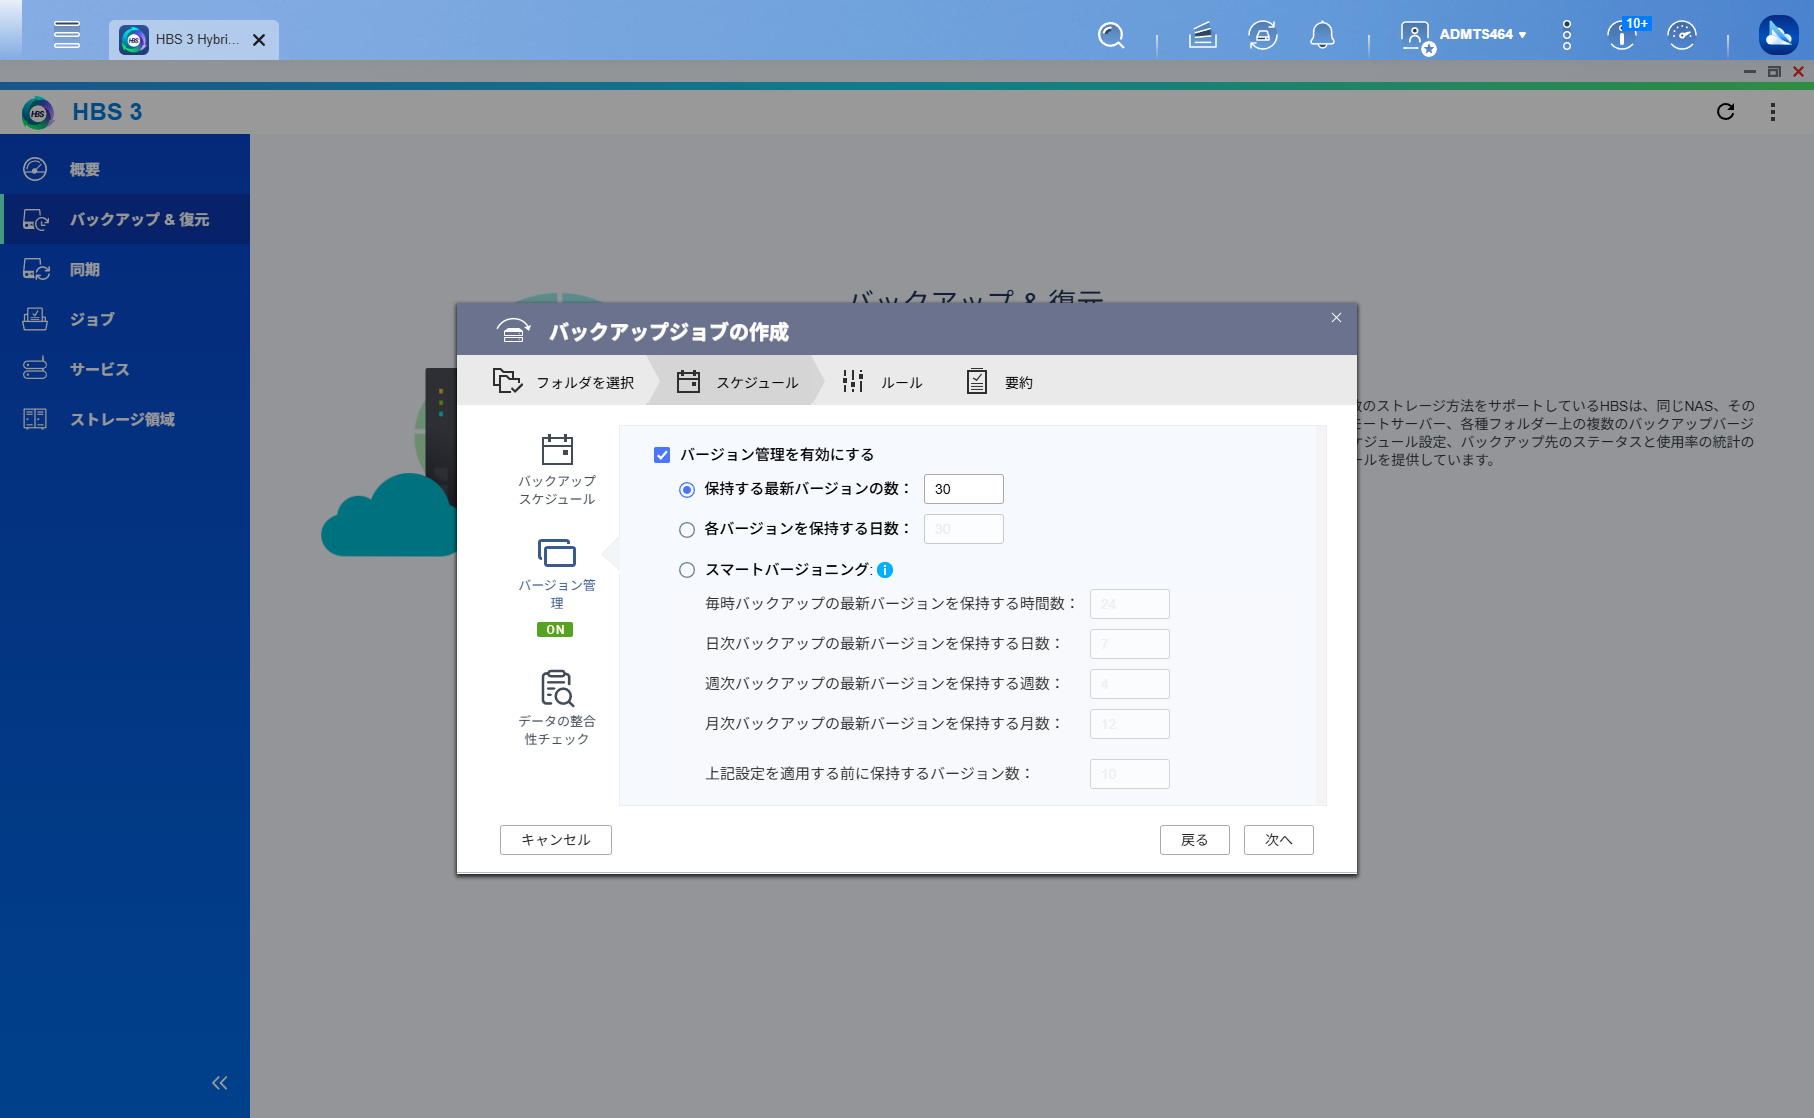Viewport: 1814px width, 1118px height.
Task: Go to 要約 wizard step
Action: pyautogui.click(x=999, y=382)
